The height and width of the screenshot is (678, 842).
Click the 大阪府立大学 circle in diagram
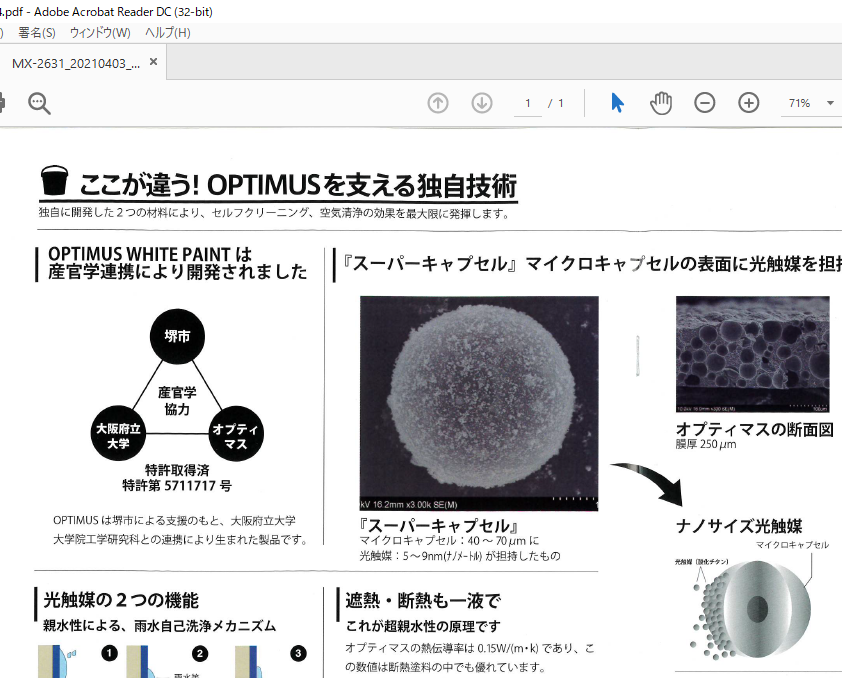[118, 434]
